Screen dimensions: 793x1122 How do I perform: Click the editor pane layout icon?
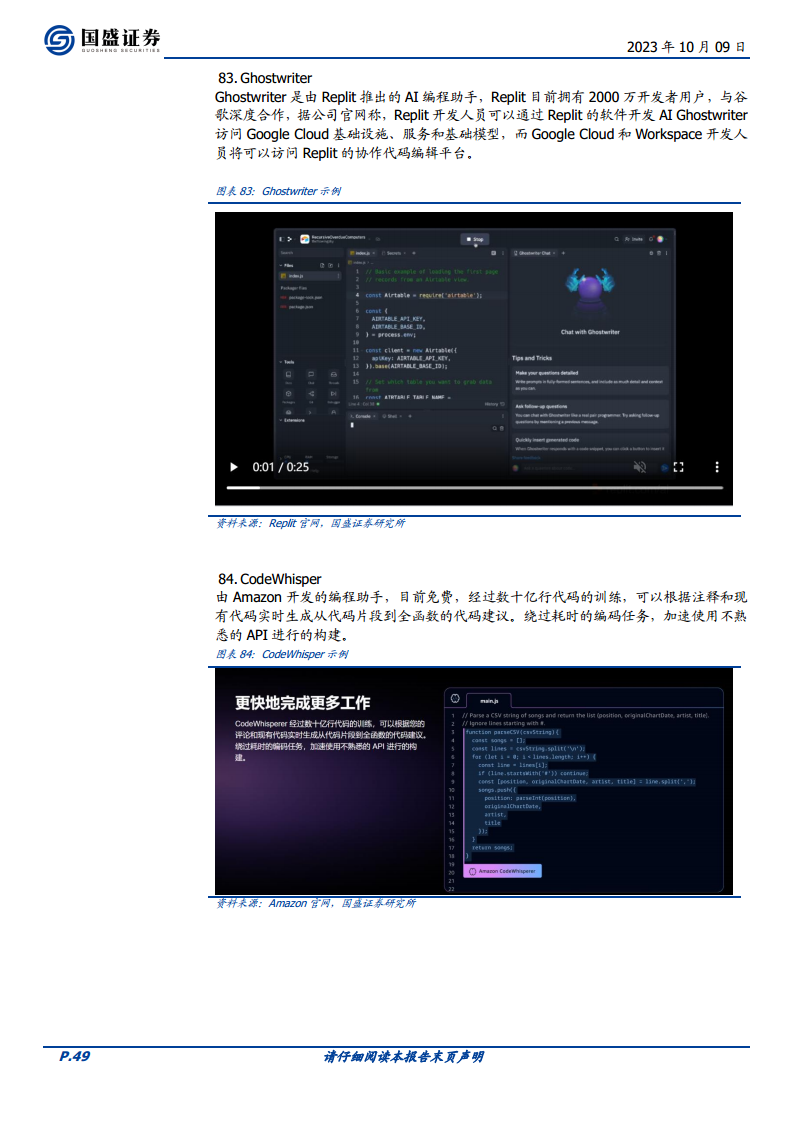[x=493, y=253]
